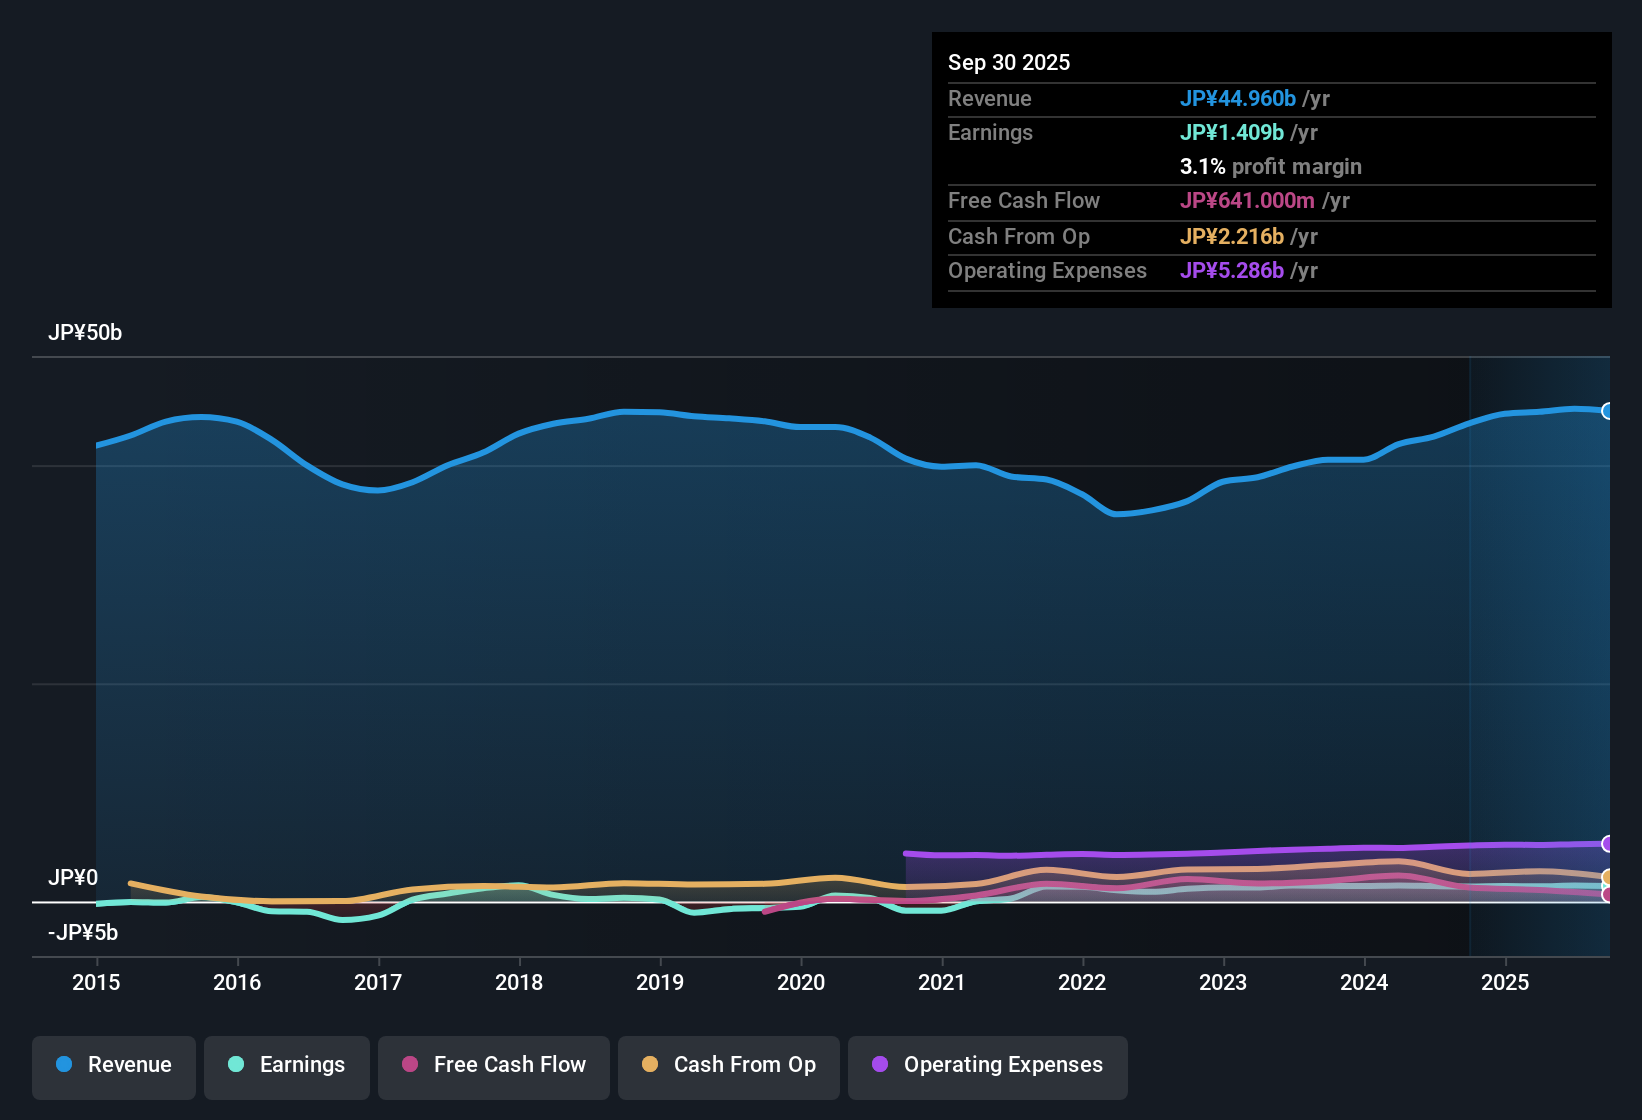Image resolution: width=1642 pixels, height=1120 pixels.
Task: Select the Revenue endpoint marker on the chart
Action: click(x=1608, y=410)
